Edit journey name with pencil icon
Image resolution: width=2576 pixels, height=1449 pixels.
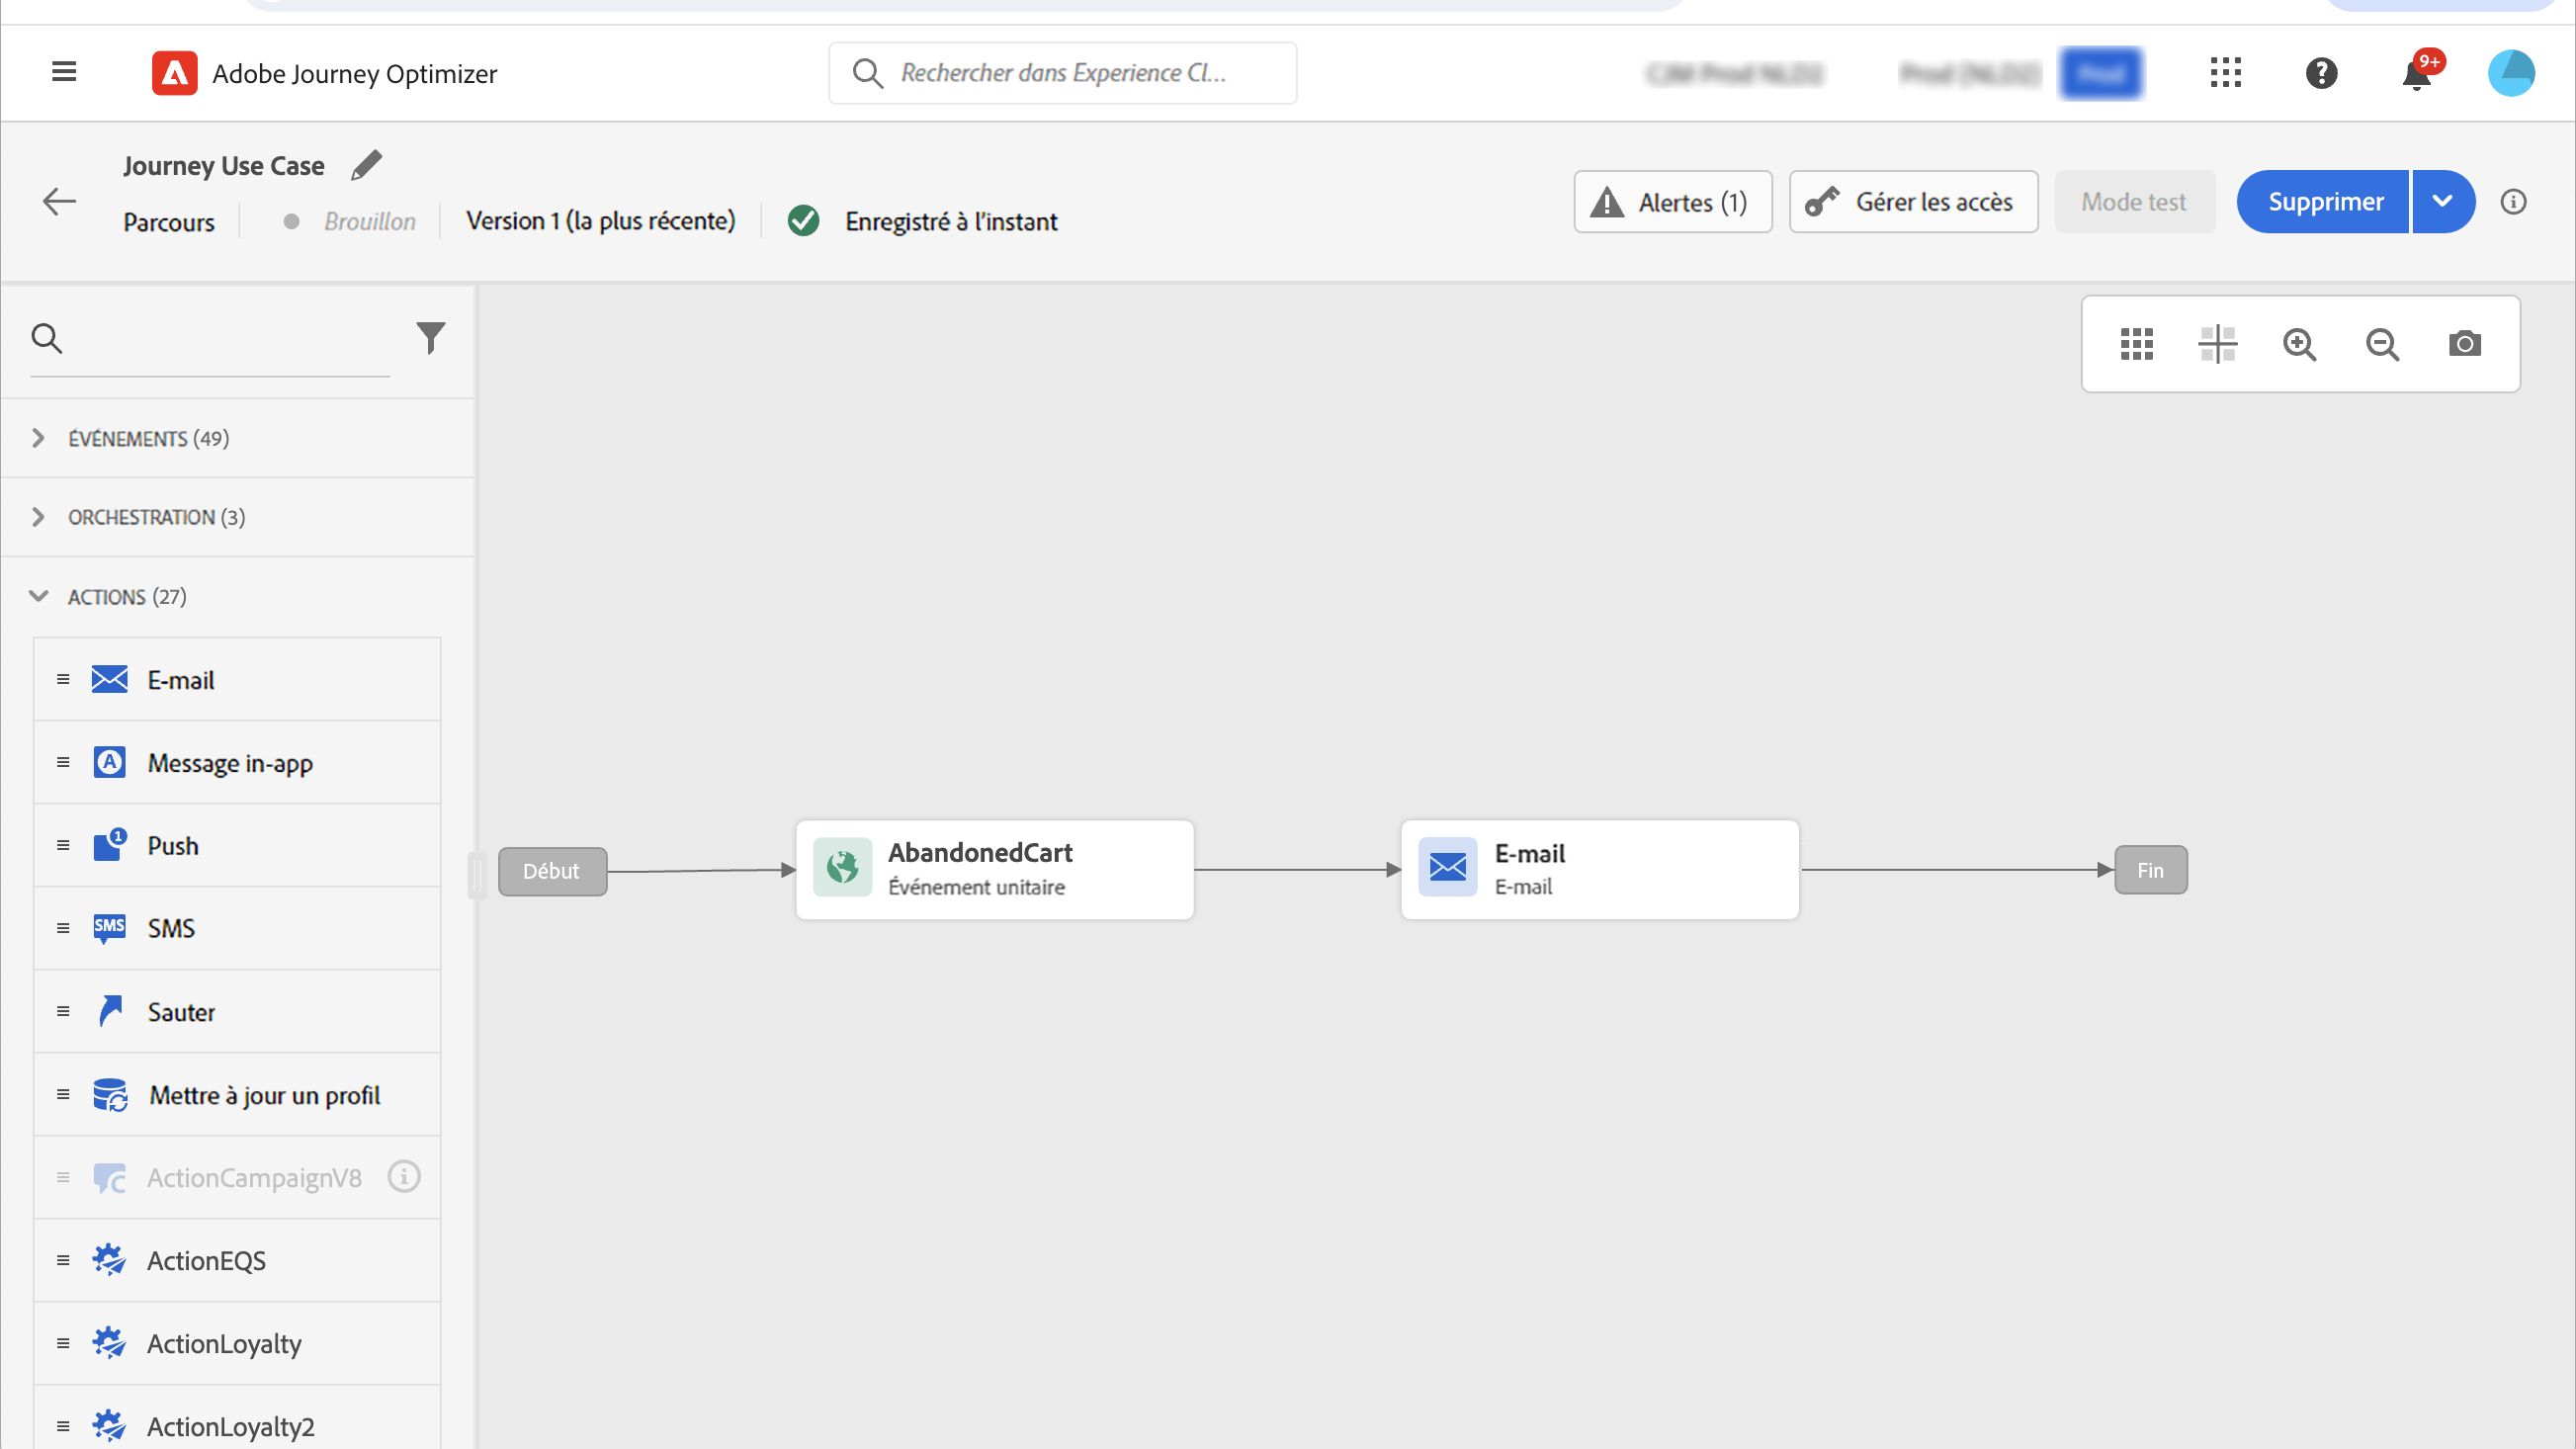(367, 165)
